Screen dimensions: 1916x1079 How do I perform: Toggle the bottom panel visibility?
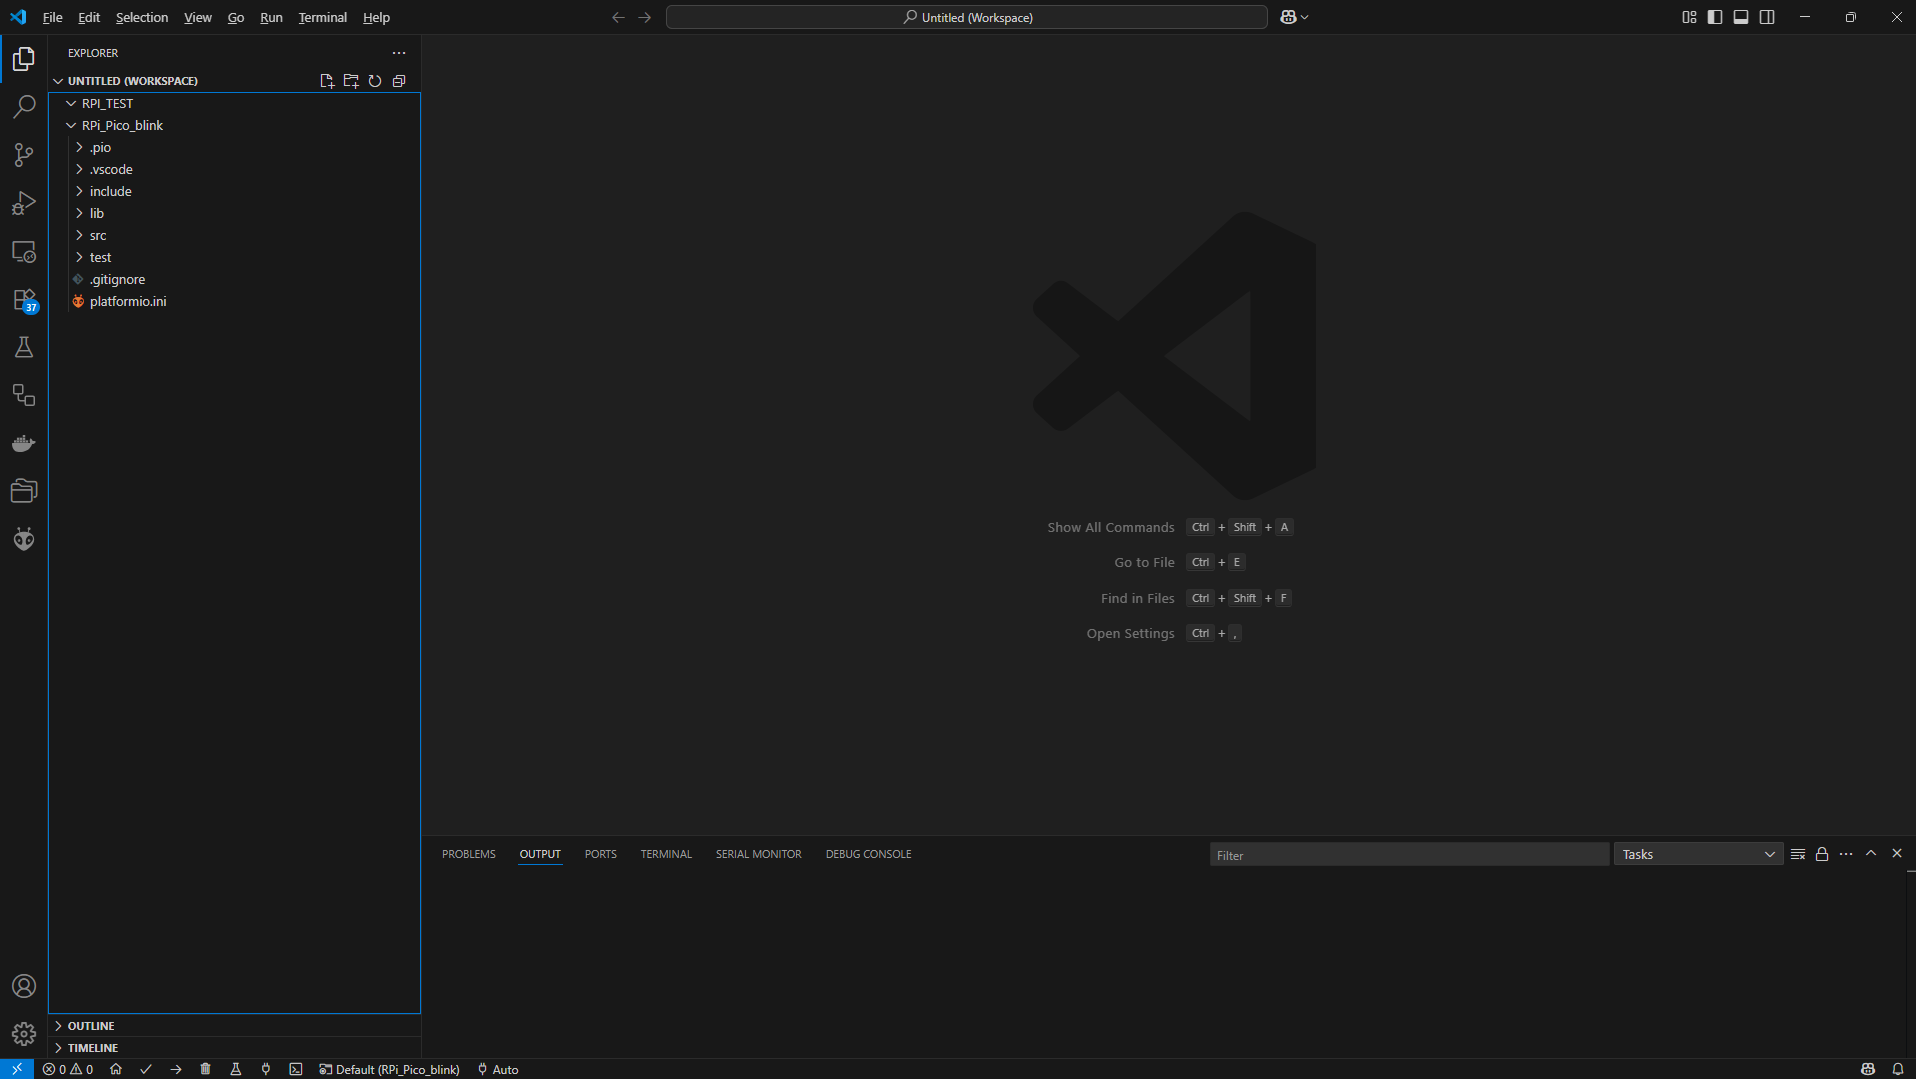click(x=1741, y=17)
